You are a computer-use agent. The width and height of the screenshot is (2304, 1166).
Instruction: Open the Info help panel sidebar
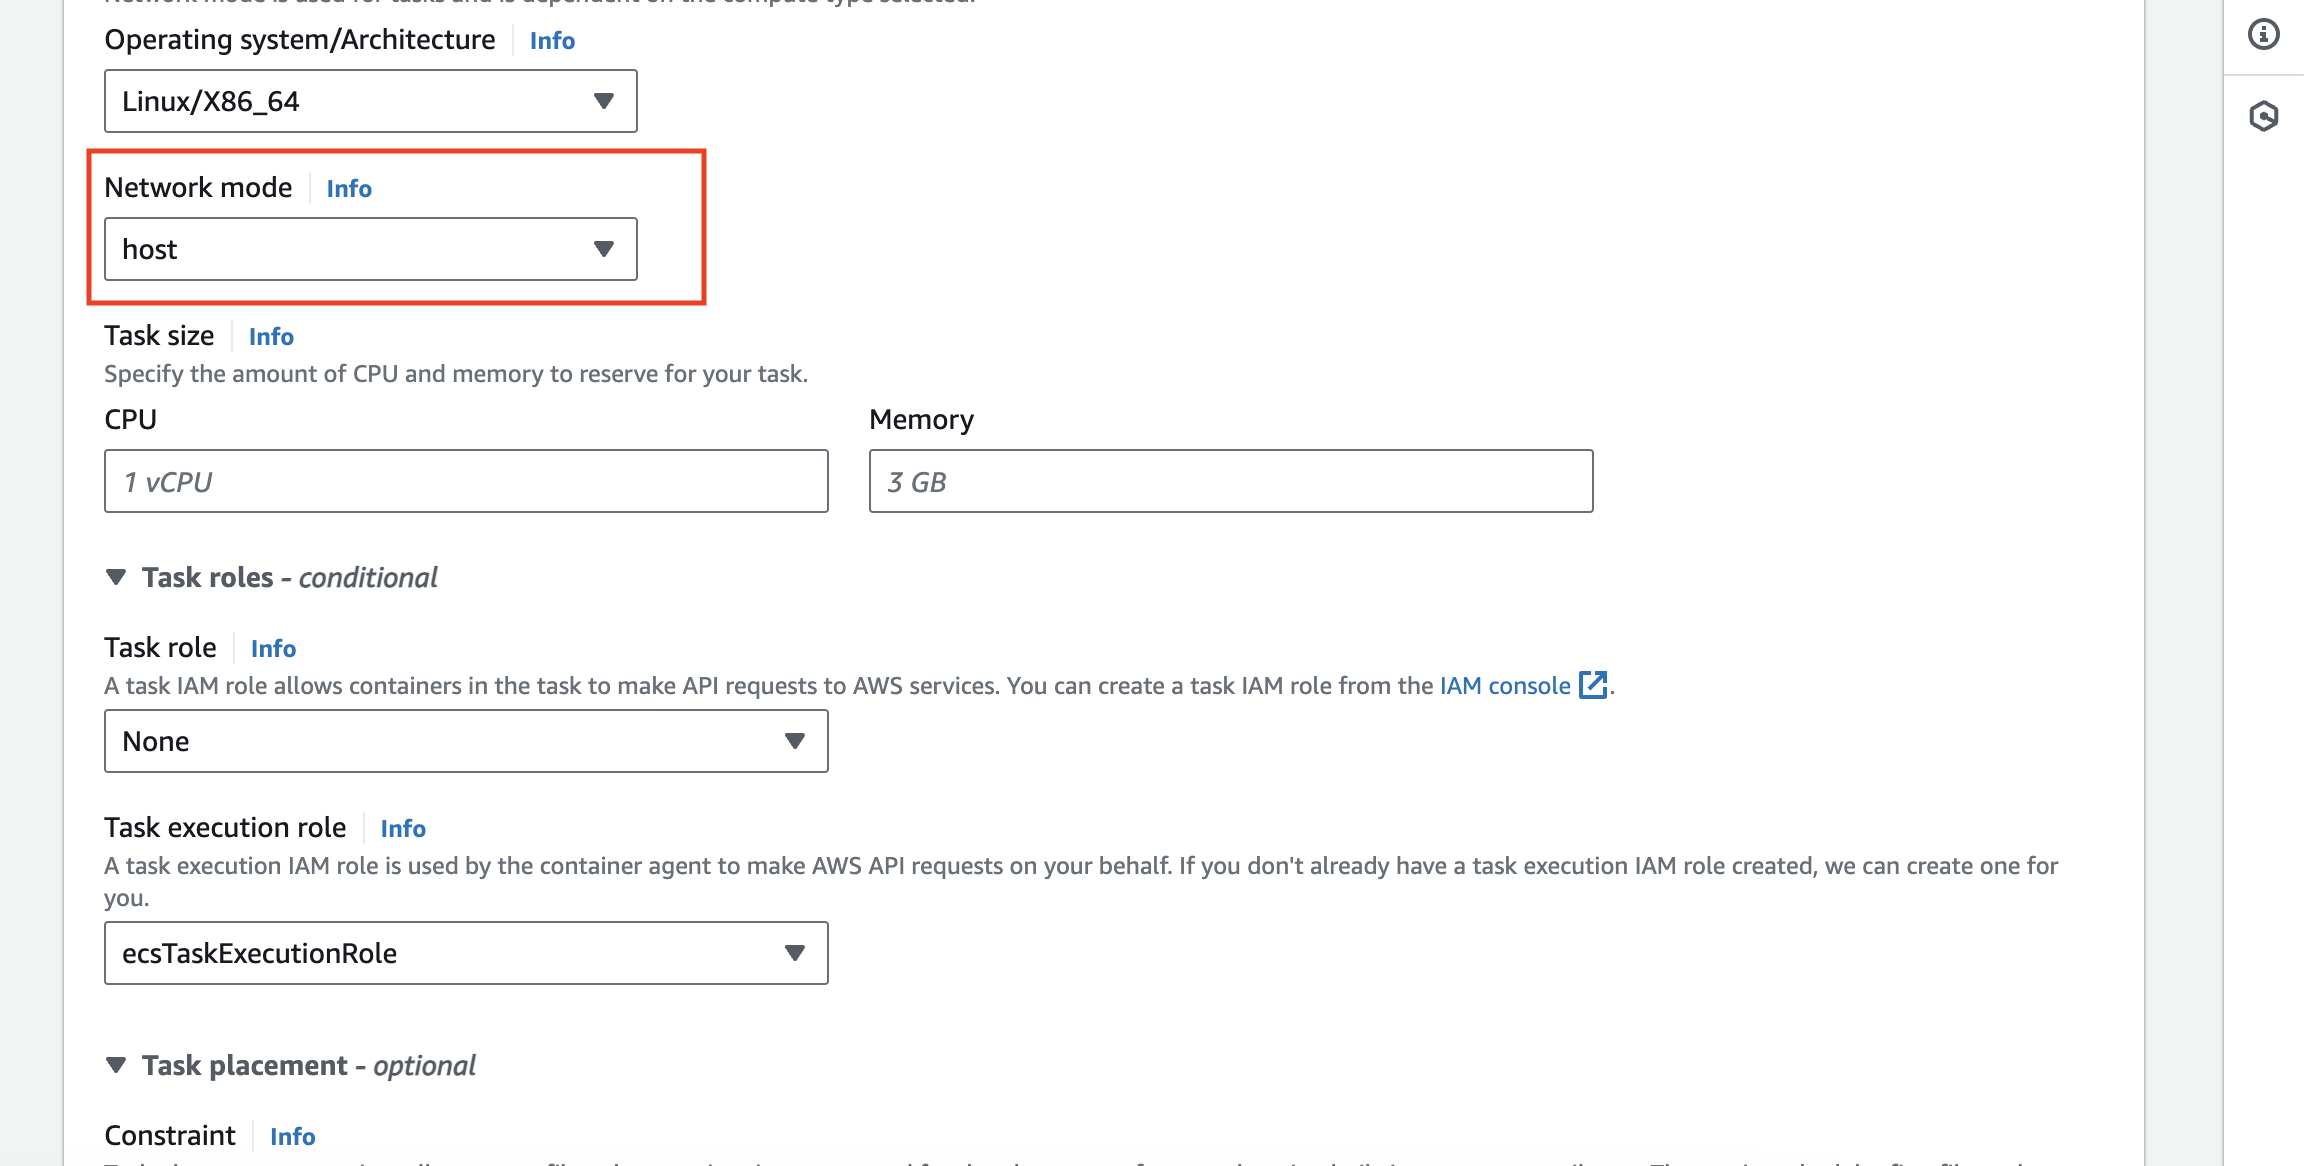2264,33
